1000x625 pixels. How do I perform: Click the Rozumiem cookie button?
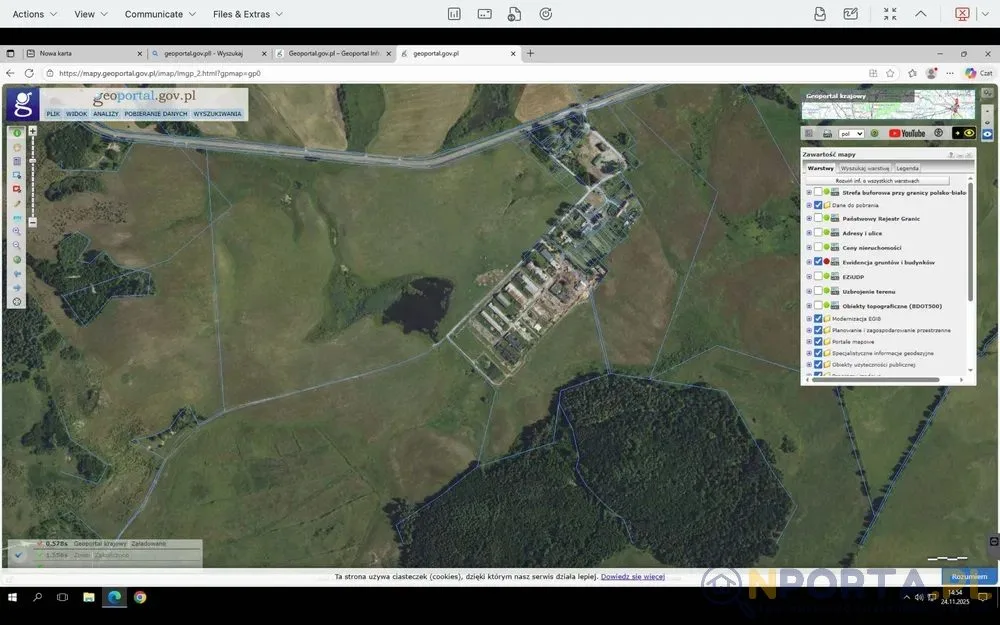(x=969, y=577)
